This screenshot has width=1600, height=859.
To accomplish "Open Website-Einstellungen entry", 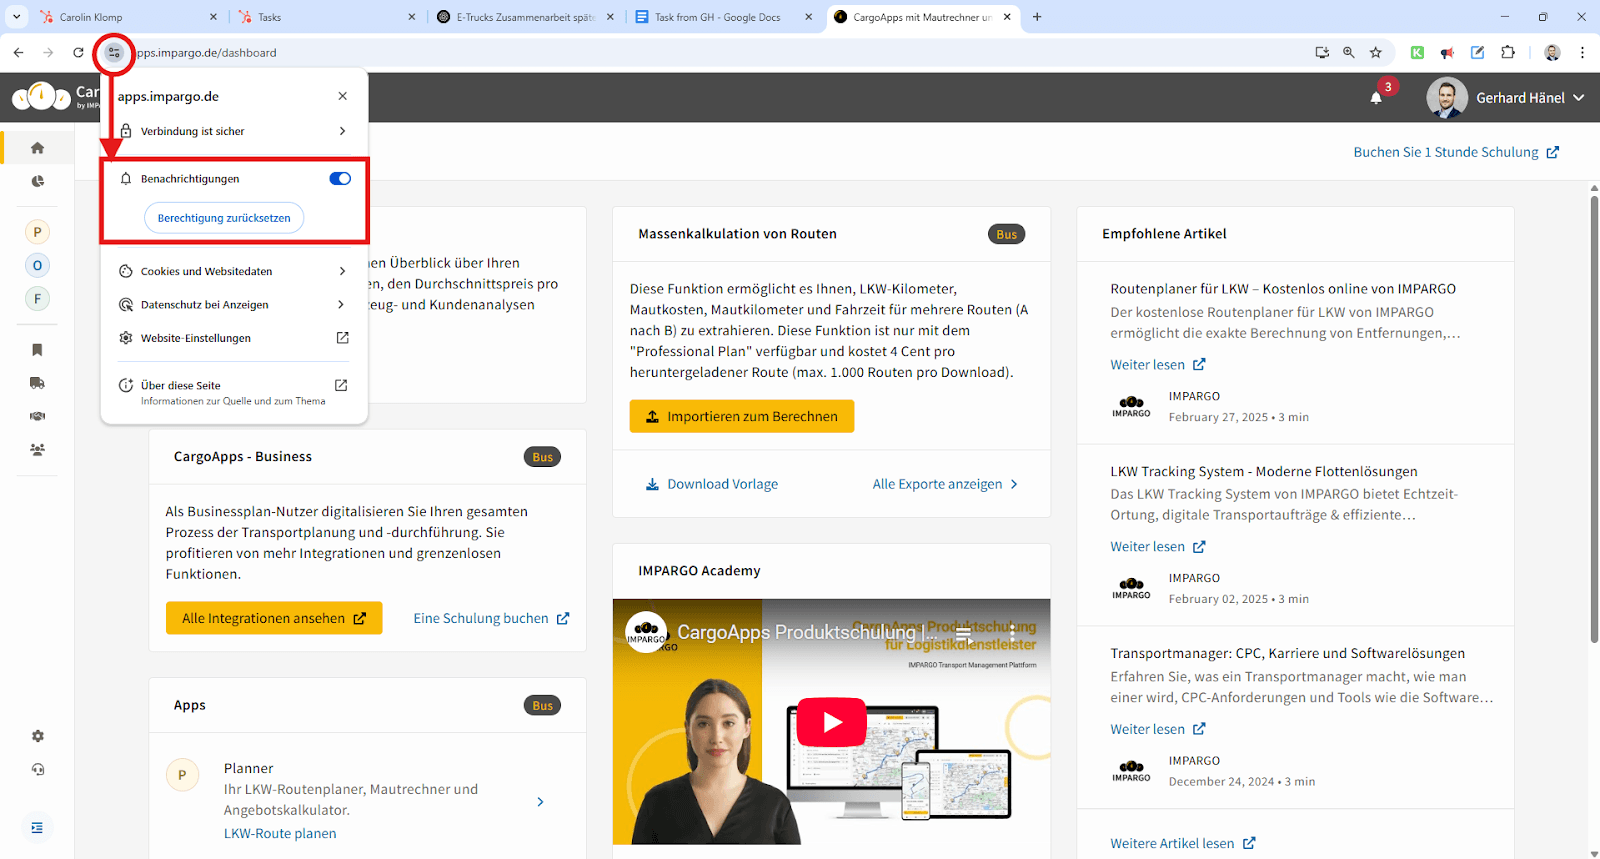I will pyautogui.click(x=234, y=338).
